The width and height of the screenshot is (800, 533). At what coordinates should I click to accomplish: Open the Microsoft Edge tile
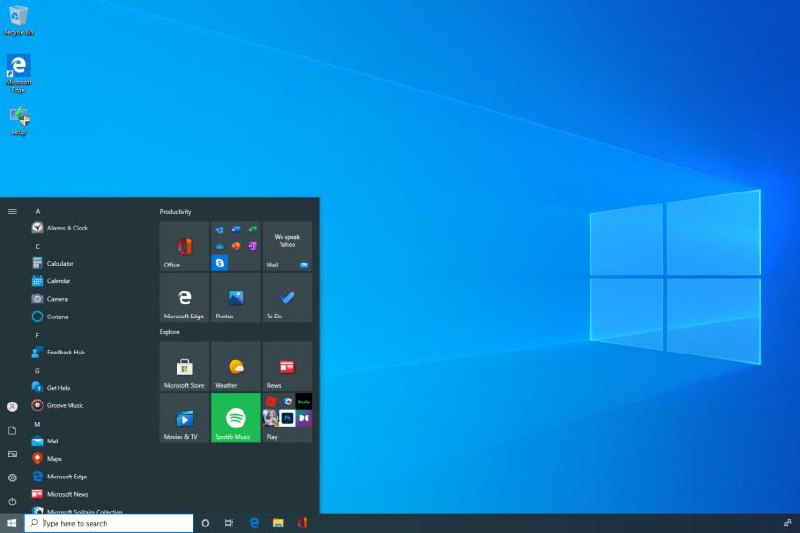[x=184, y=297]
